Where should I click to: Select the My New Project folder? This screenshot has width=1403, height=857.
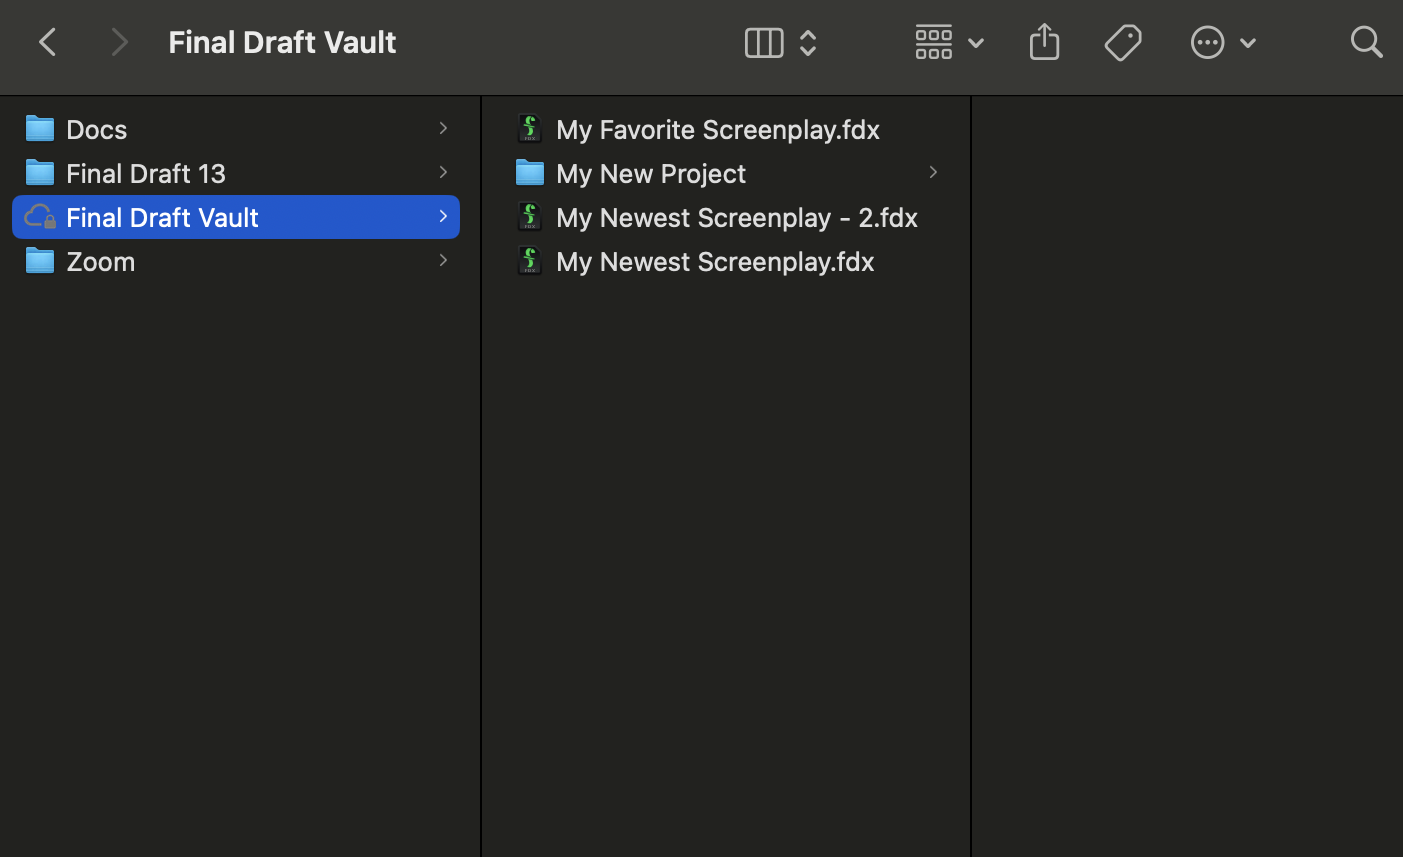[650, 173]
